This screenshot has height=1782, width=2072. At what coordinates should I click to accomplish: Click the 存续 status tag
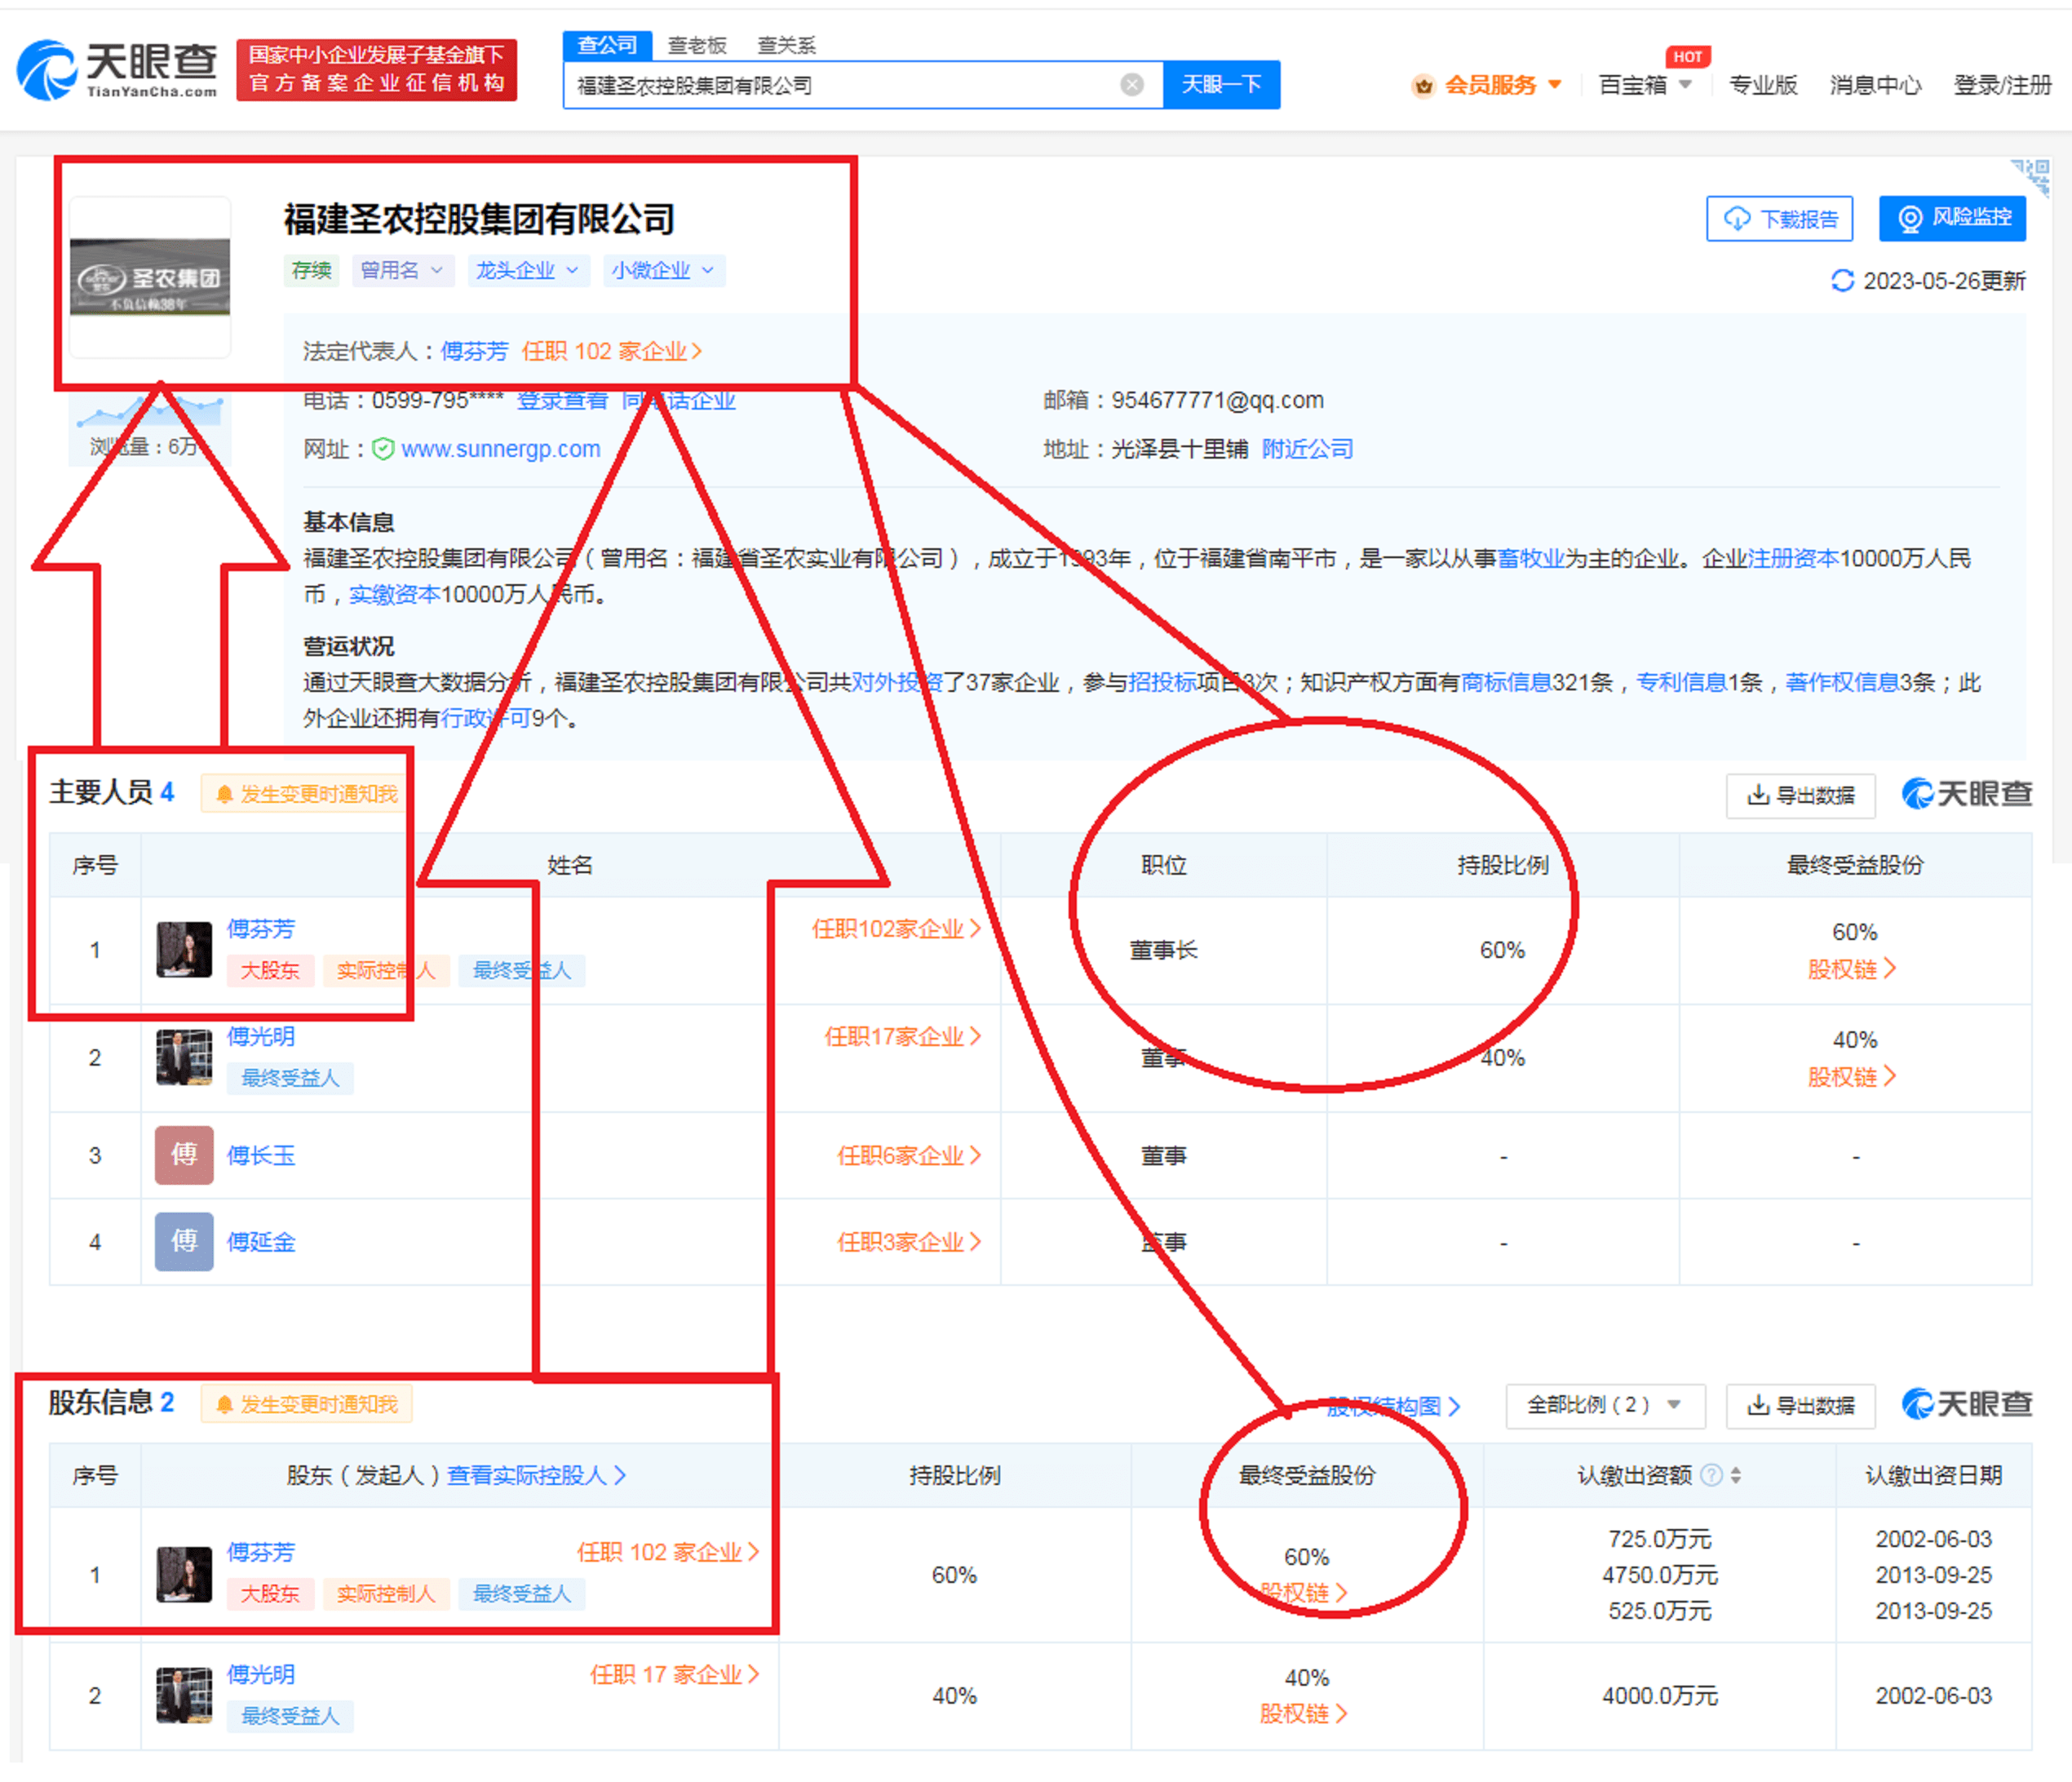click(x=311, y=270)
